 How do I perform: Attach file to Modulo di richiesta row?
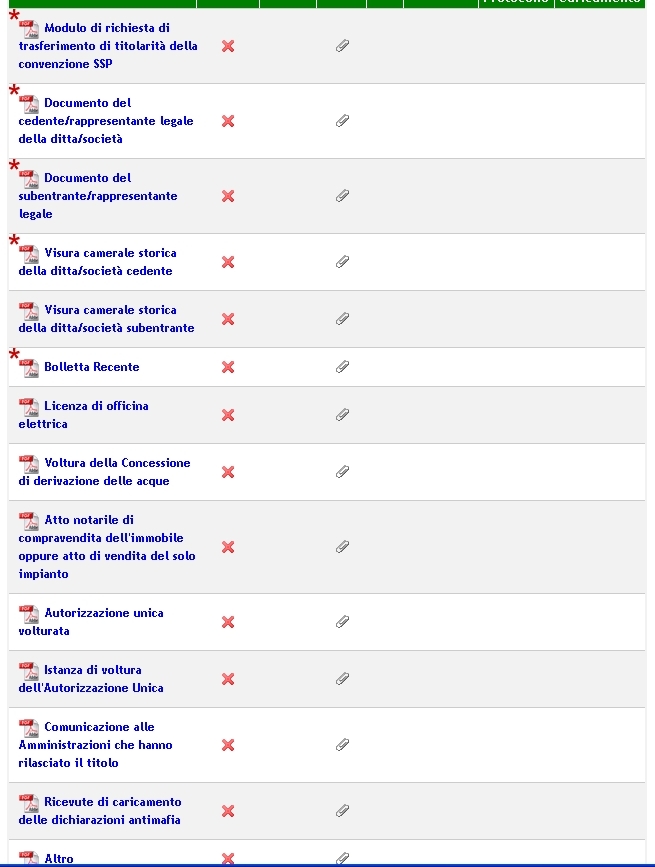pyautogui.click(x=342, y=46)
